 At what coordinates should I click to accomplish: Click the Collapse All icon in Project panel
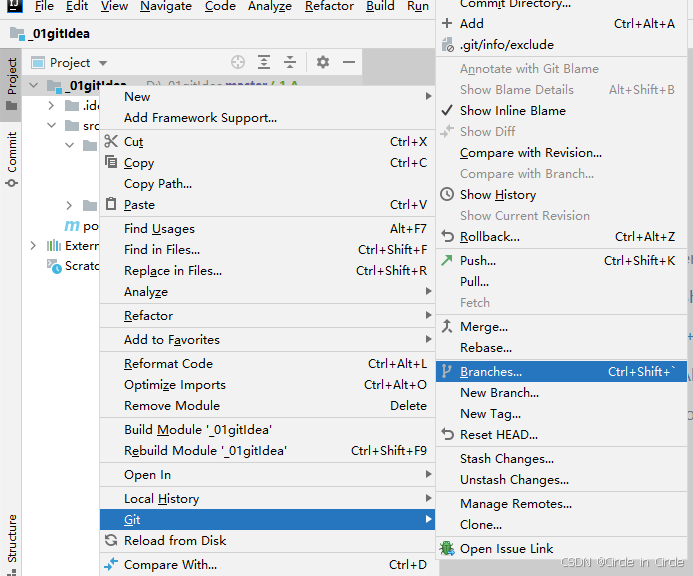[x=290, y=62]
